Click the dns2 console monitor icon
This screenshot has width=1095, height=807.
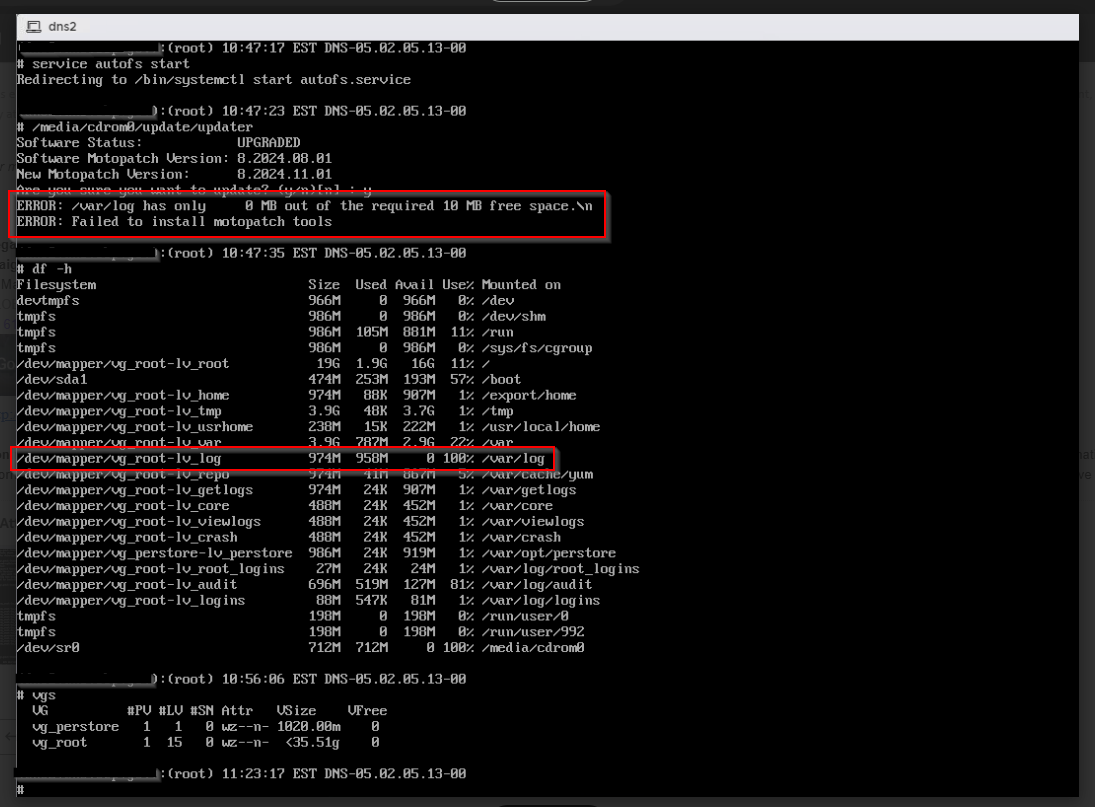click(34, 27)
